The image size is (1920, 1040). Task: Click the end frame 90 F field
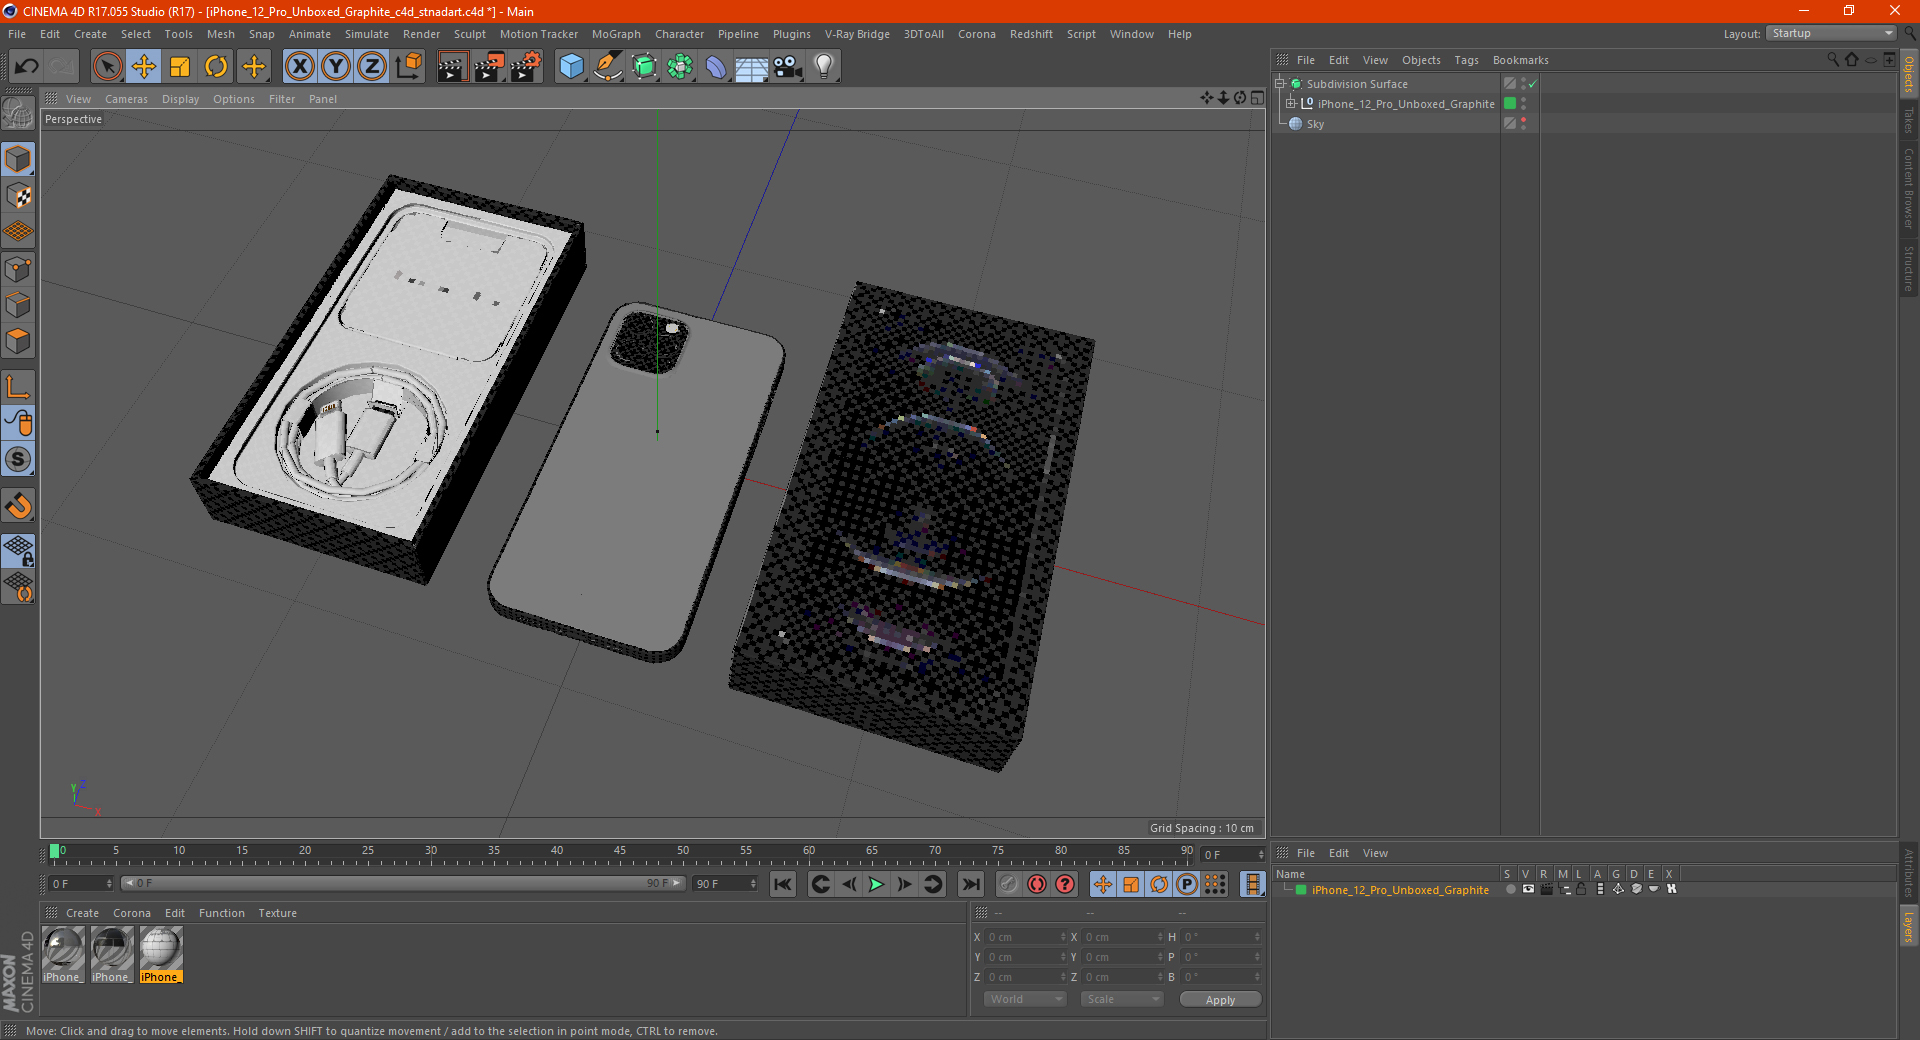tap(726, 884)
